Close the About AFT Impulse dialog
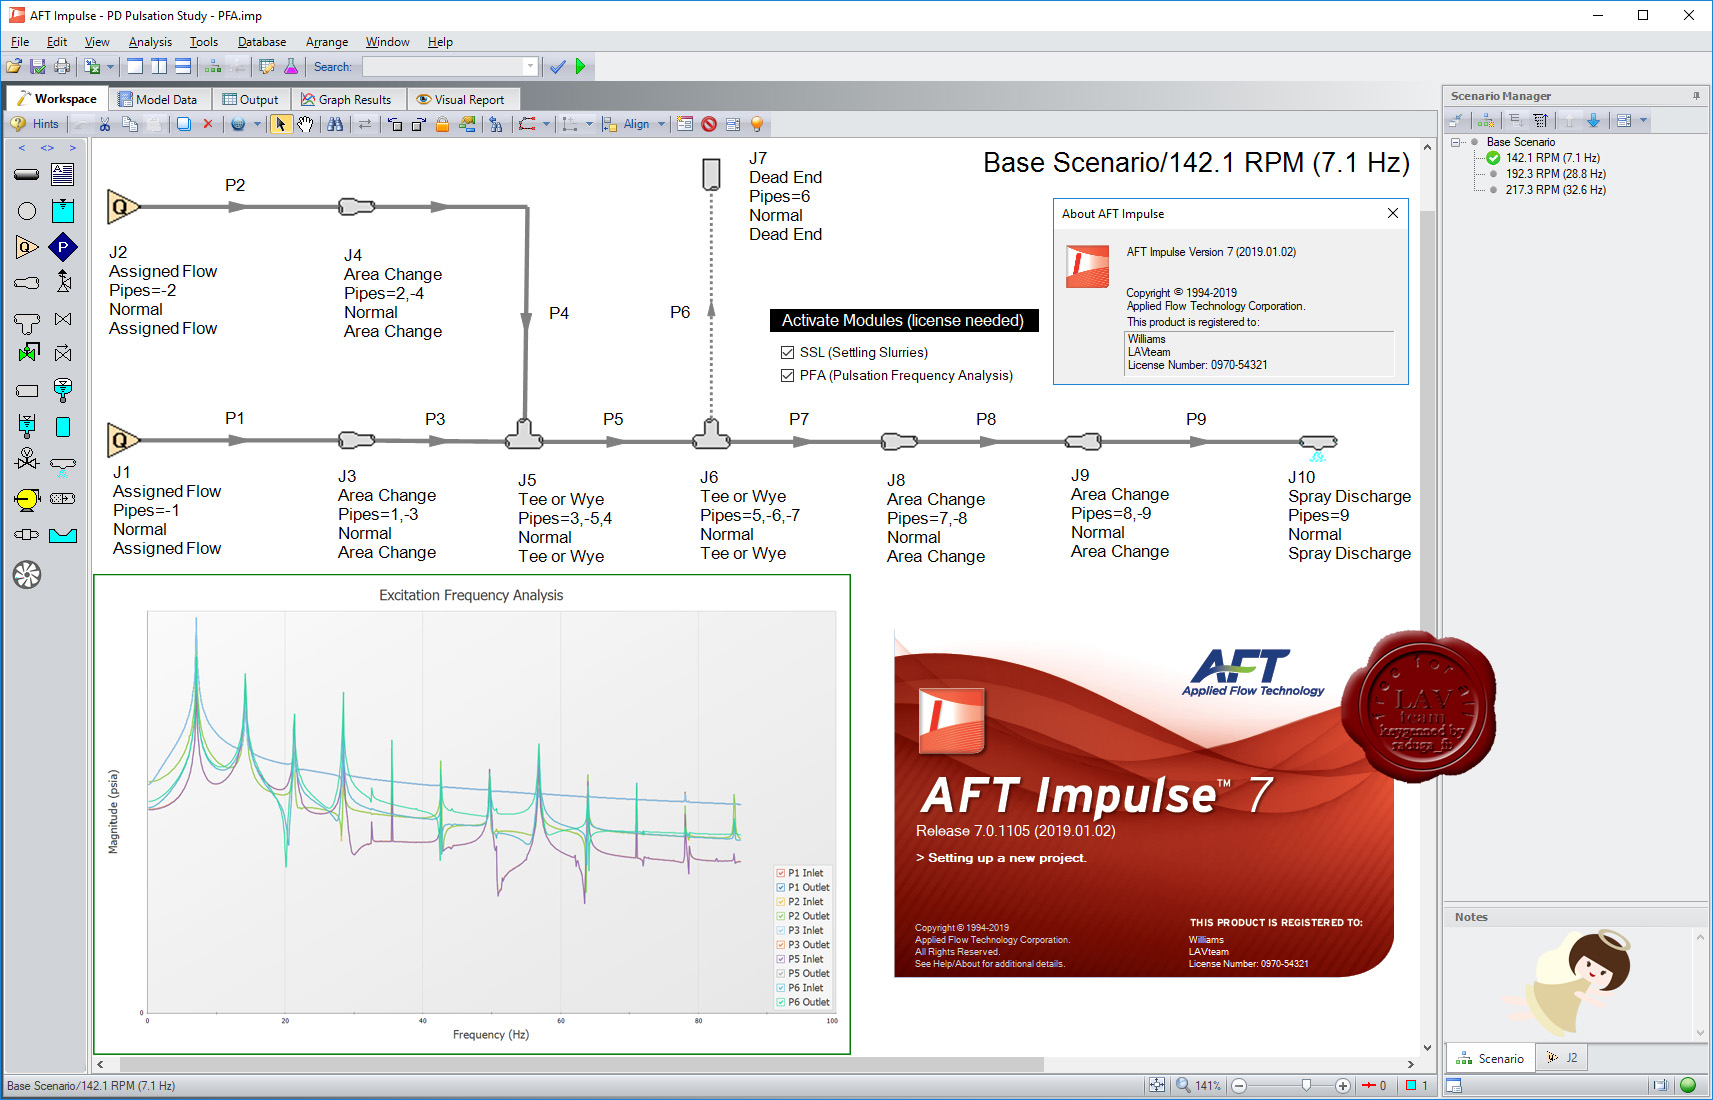Image resolution: width=1713 pixels, height=1100 pixels. 1393,213
